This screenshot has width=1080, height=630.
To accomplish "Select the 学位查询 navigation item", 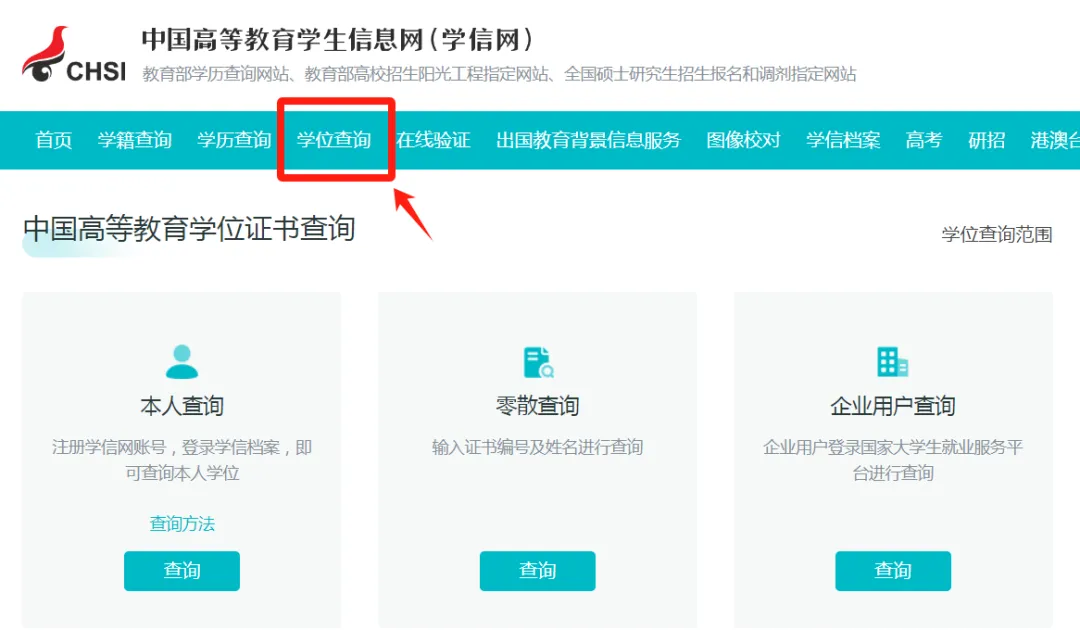I will (335, 140).
